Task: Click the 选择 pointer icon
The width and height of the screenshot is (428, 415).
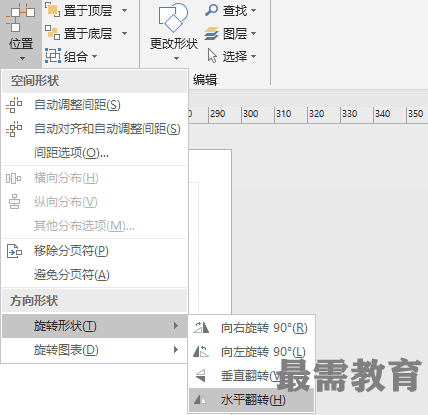Action: (x=212, y=56)
